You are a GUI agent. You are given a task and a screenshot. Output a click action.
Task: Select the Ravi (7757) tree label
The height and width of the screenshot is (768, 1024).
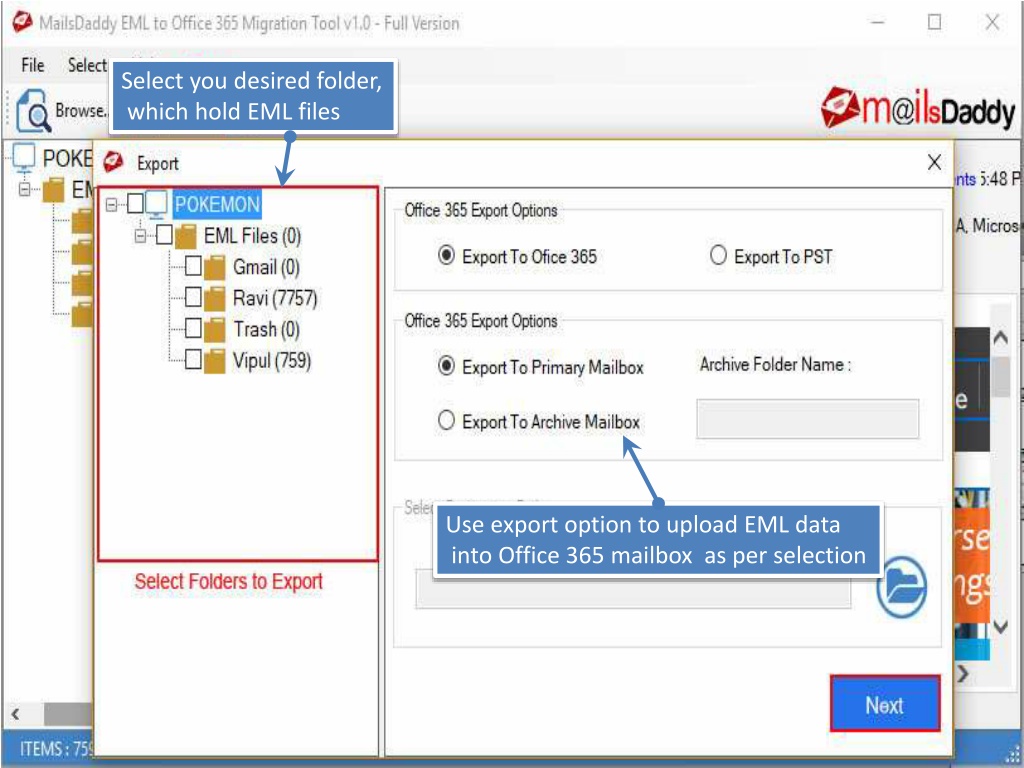tap(275, 298)
